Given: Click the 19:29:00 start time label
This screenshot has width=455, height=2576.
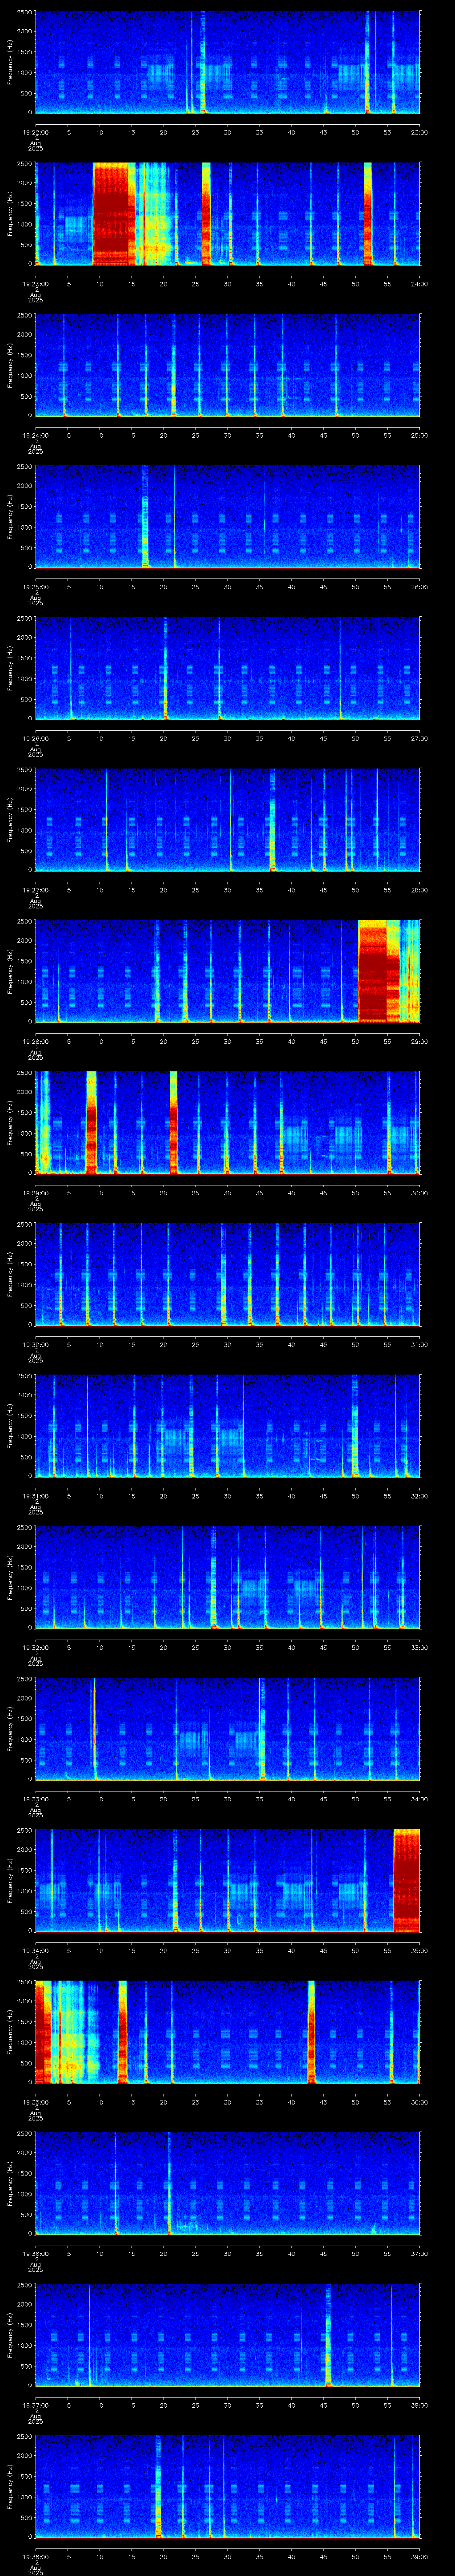Looking at the screenshot, I should 35,1193.
